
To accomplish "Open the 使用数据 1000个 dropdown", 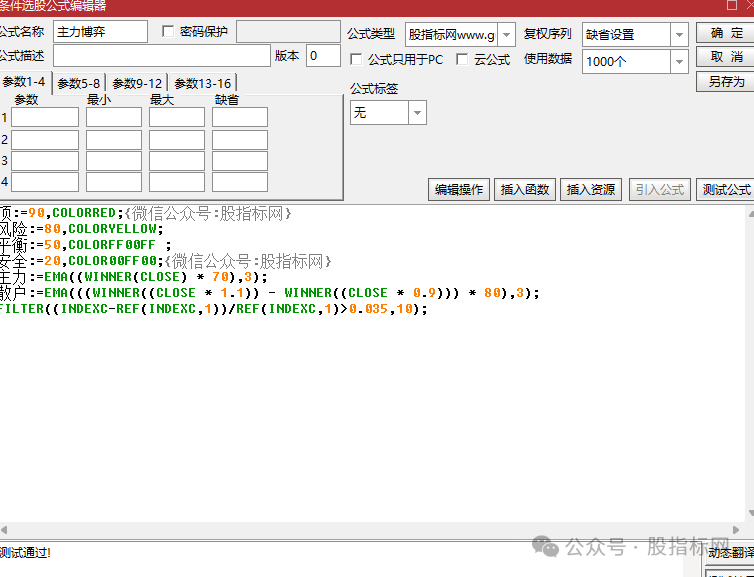I will [x=679, y=62].
